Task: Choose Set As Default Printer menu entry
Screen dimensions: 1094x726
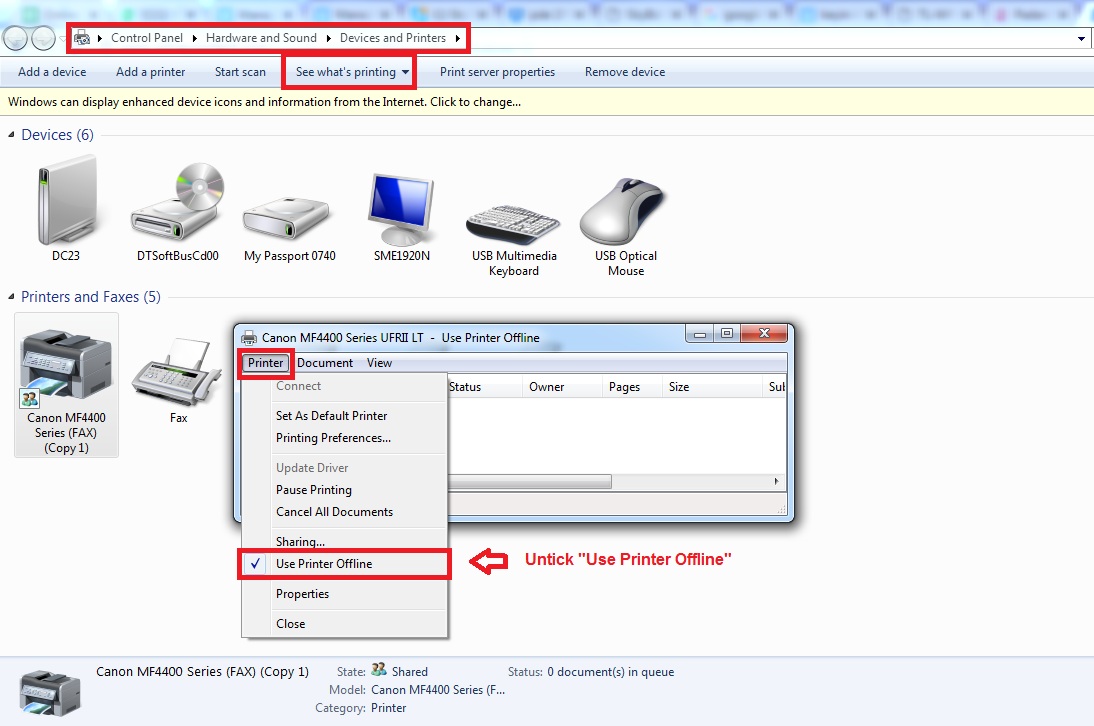Action: tap(344, 416)
